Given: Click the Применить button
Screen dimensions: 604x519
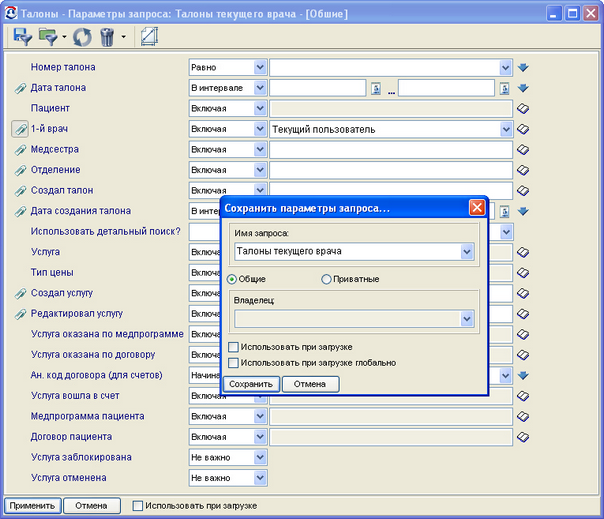Looking at the screenshot, I should pyautogui.click(x=32, y=506).
